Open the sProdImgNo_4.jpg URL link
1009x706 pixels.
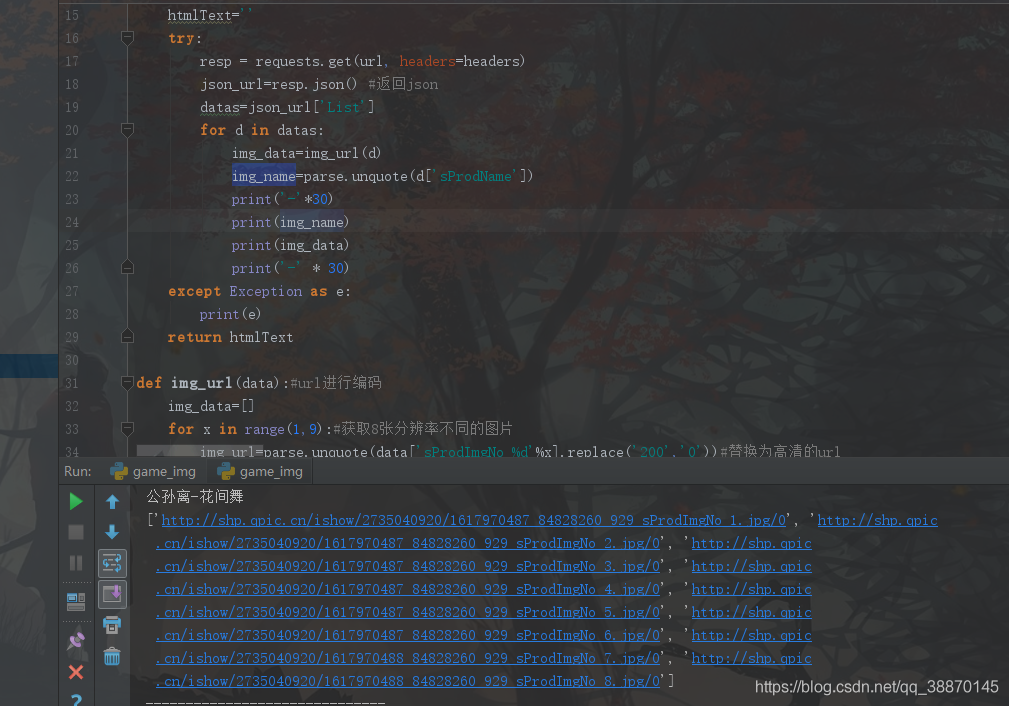408,590
